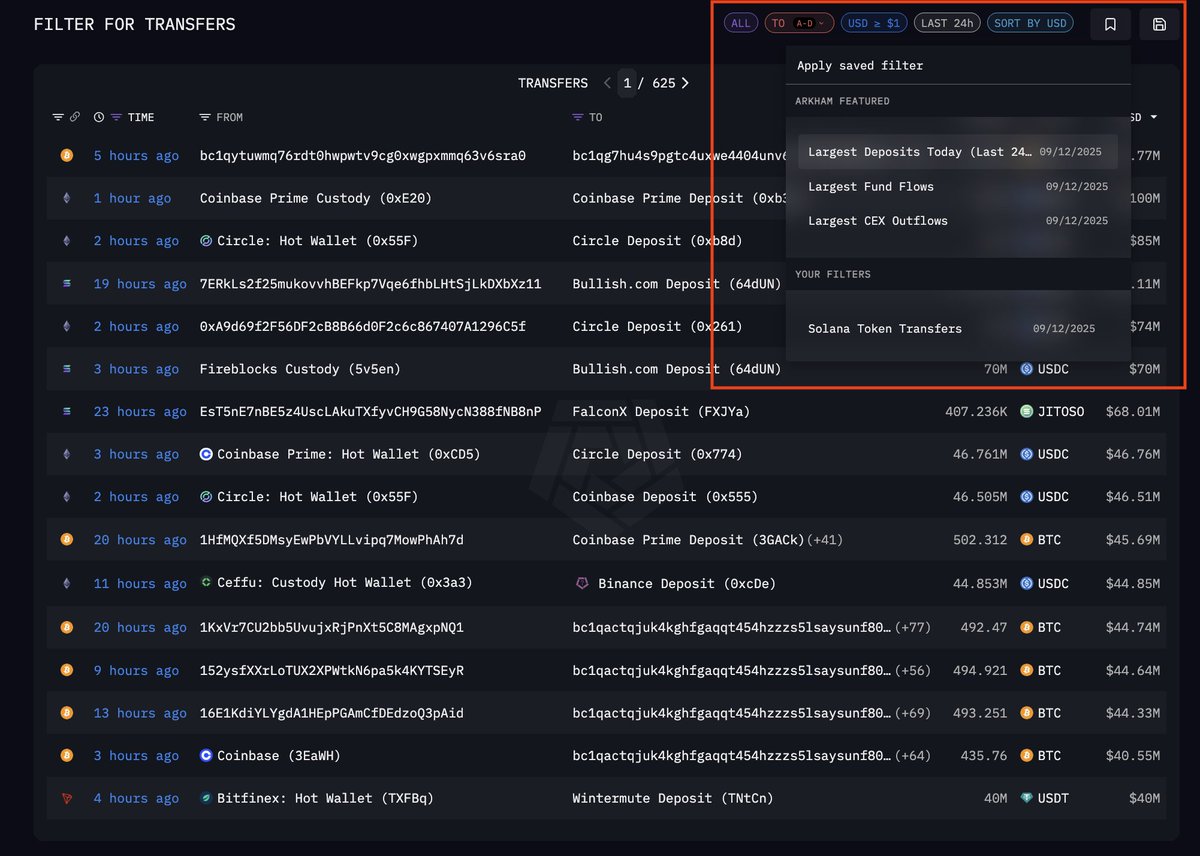Image resolution: width=1200 pixels, height=856 pixels.
Task: Click USDT token icon on $40M row
Action: (1026, 798)
